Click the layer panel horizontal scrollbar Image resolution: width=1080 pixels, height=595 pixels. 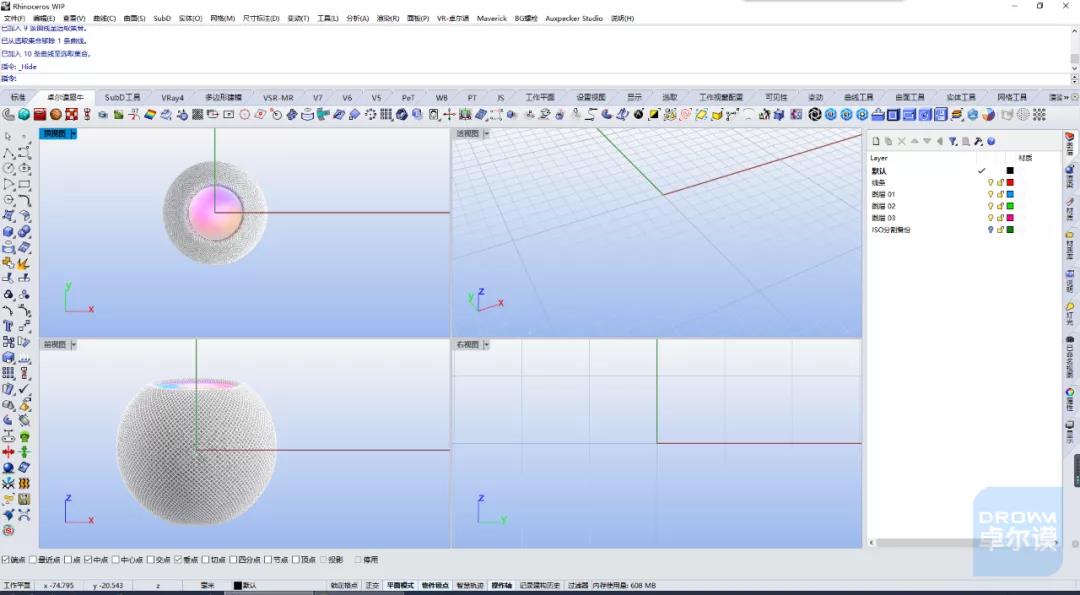pyautogui.click(x=964, y=543)
